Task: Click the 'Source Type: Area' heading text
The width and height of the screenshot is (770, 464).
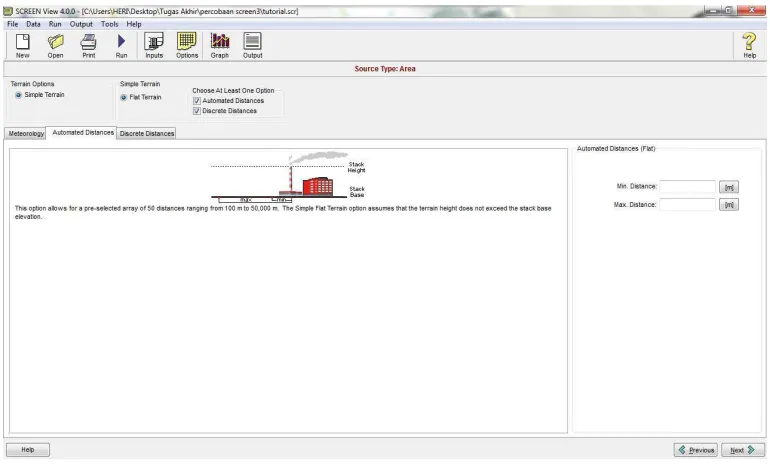Action: coord(385,69)
